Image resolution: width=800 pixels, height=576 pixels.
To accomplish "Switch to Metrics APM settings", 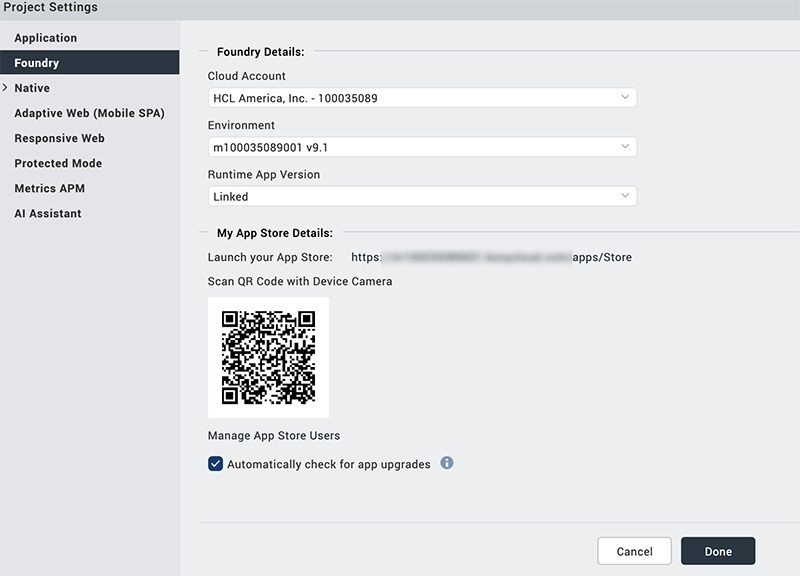I will click(49, 188).
